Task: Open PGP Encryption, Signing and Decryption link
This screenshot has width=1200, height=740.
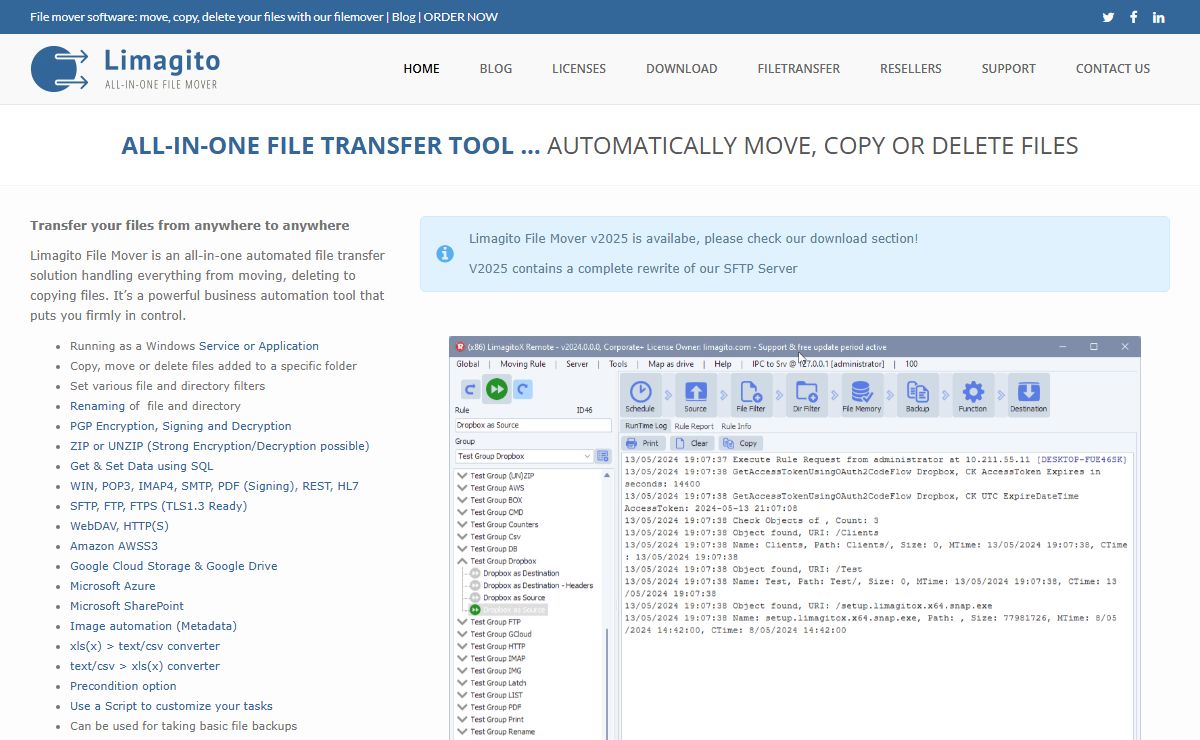Action: [x=181, y=426]
